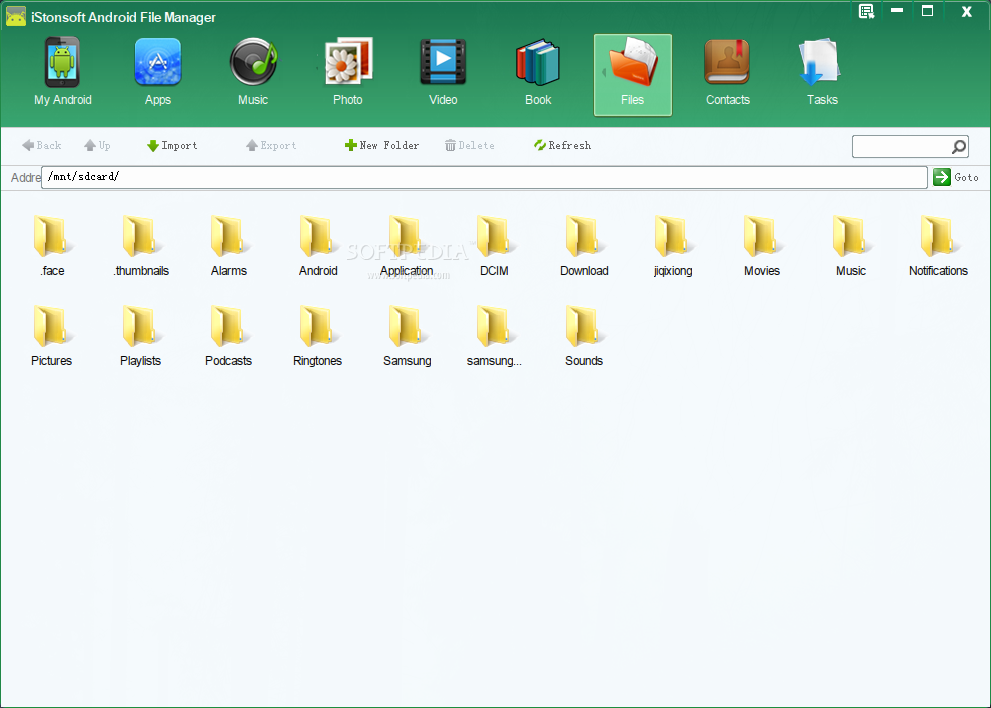Select the Movies folder
Screen dimensions: 991x708
point(762,246)
